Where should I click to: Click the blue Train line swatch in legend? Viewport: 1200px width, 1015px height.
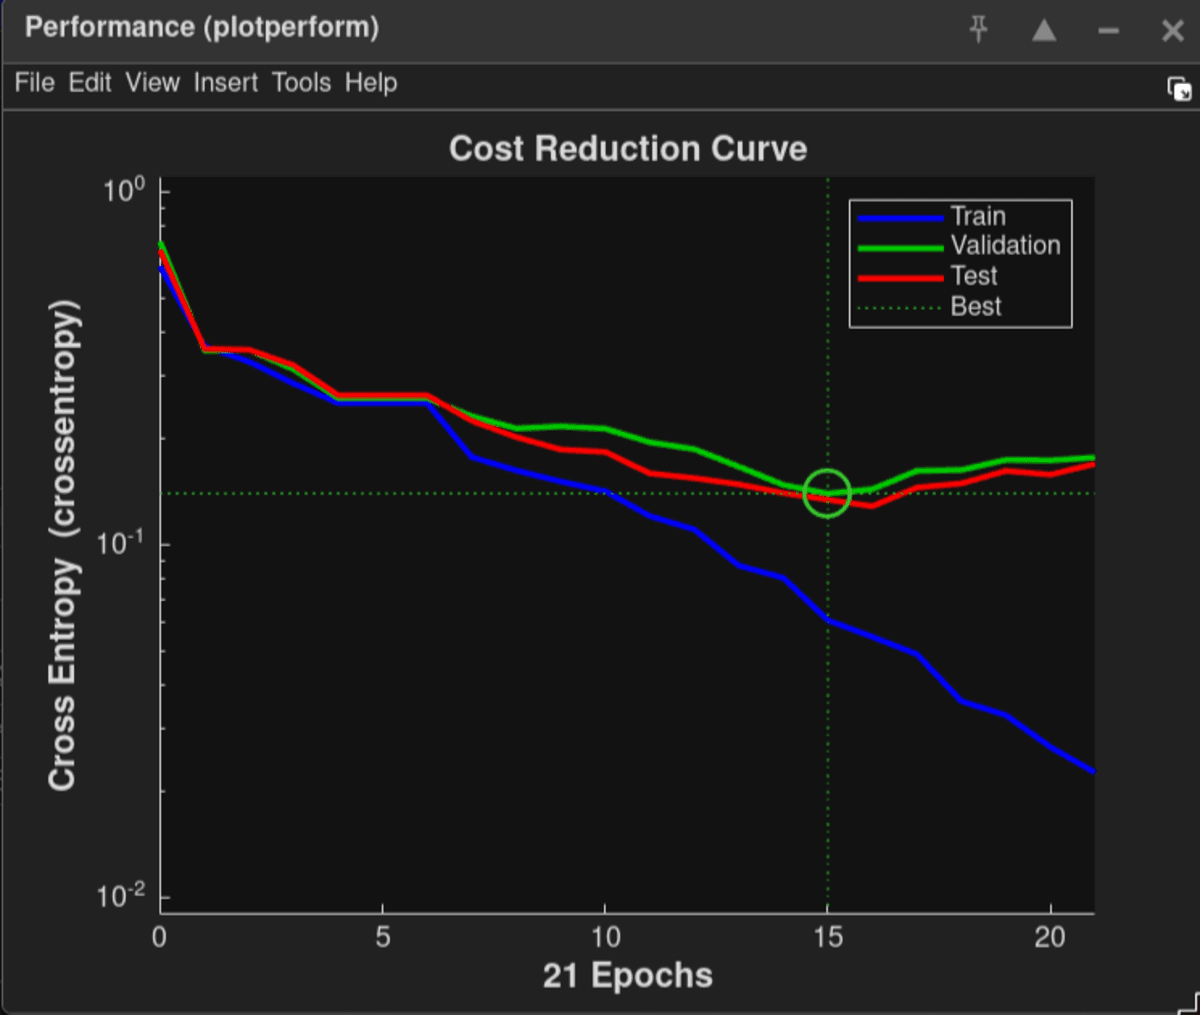[x=900, y=217]
